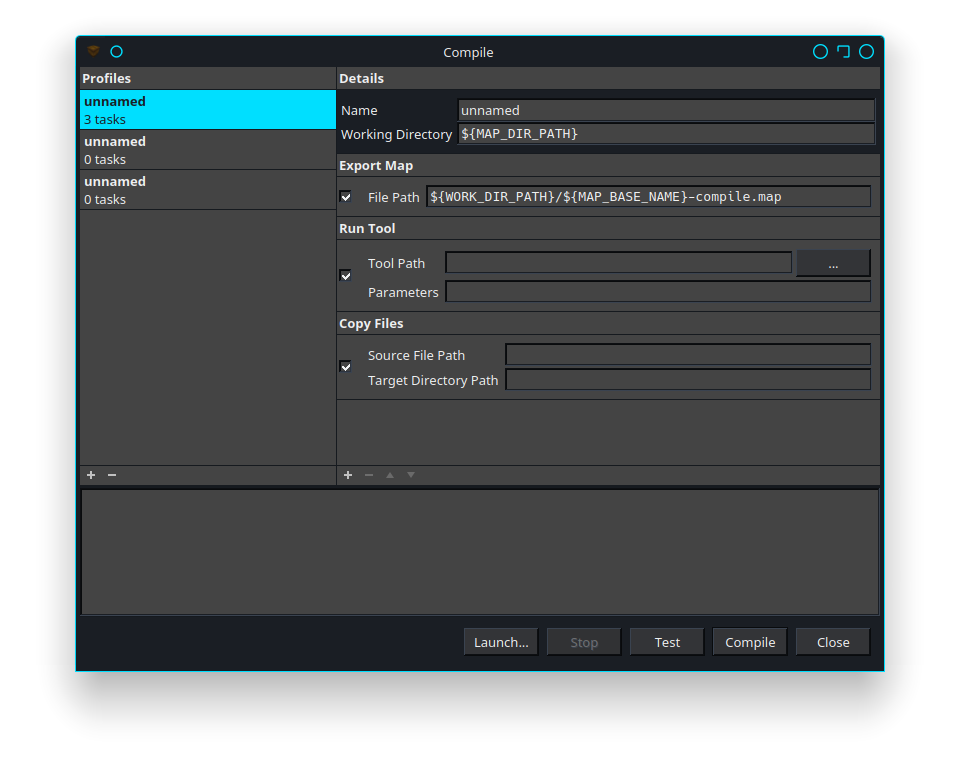Toggle the Export Map File Path checkbox
The width and height of the screenshot is (960, 757).
coord(345,197)
